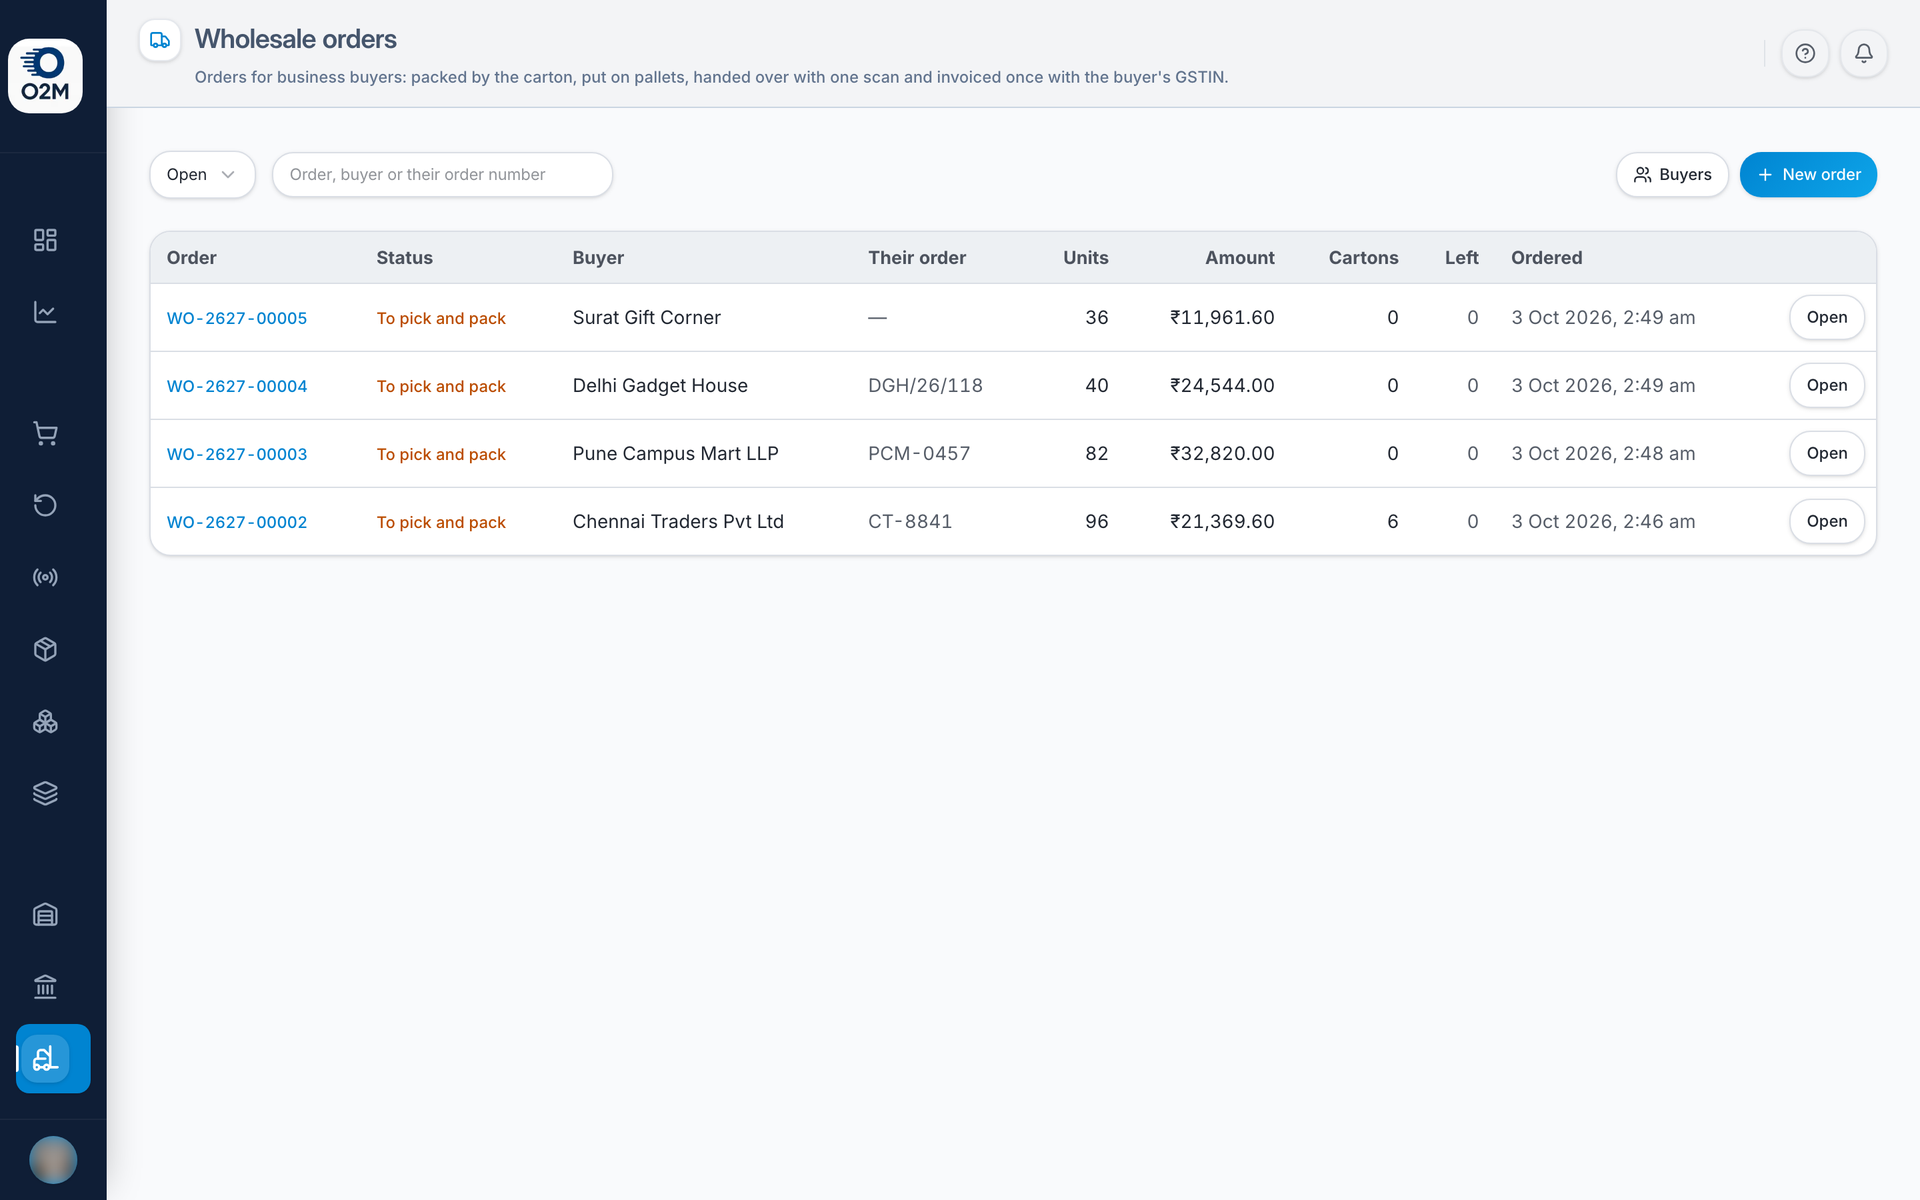This screenshot has height=1200, width=1920.
Task: Select the ₹11,961.60 amount cell
Action: coord(1222,317)
